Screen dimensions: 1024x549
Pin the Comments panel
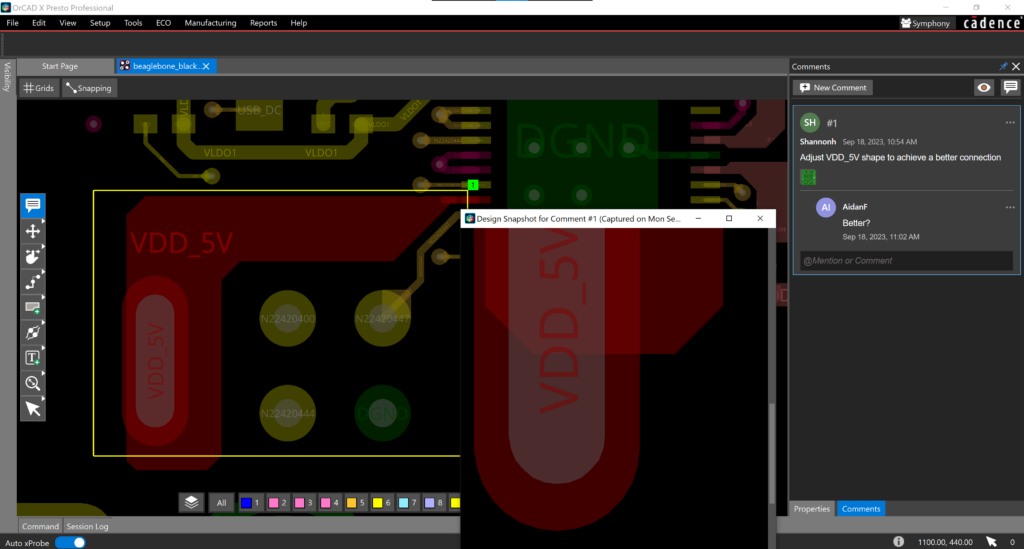1003,67
